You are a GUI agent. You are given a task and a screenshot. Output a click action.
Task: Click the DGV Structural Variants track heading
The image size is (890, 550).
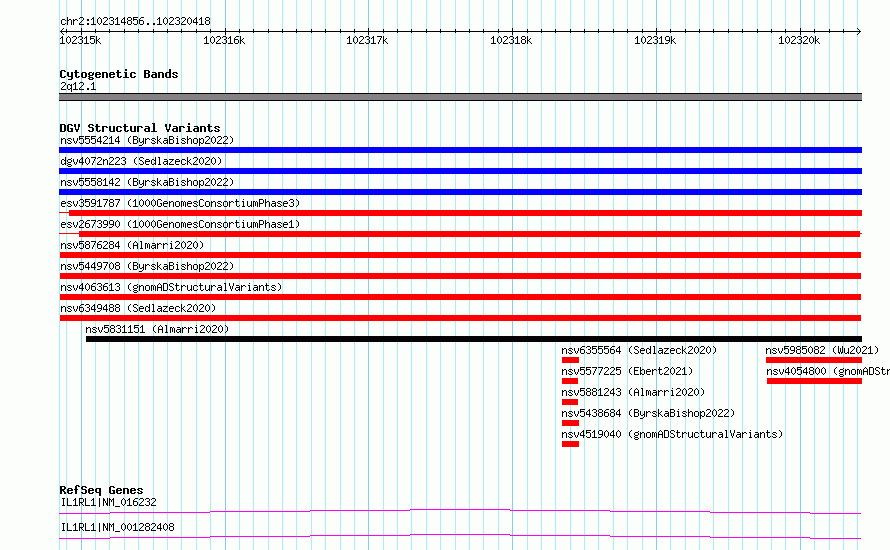click(140, 128)
